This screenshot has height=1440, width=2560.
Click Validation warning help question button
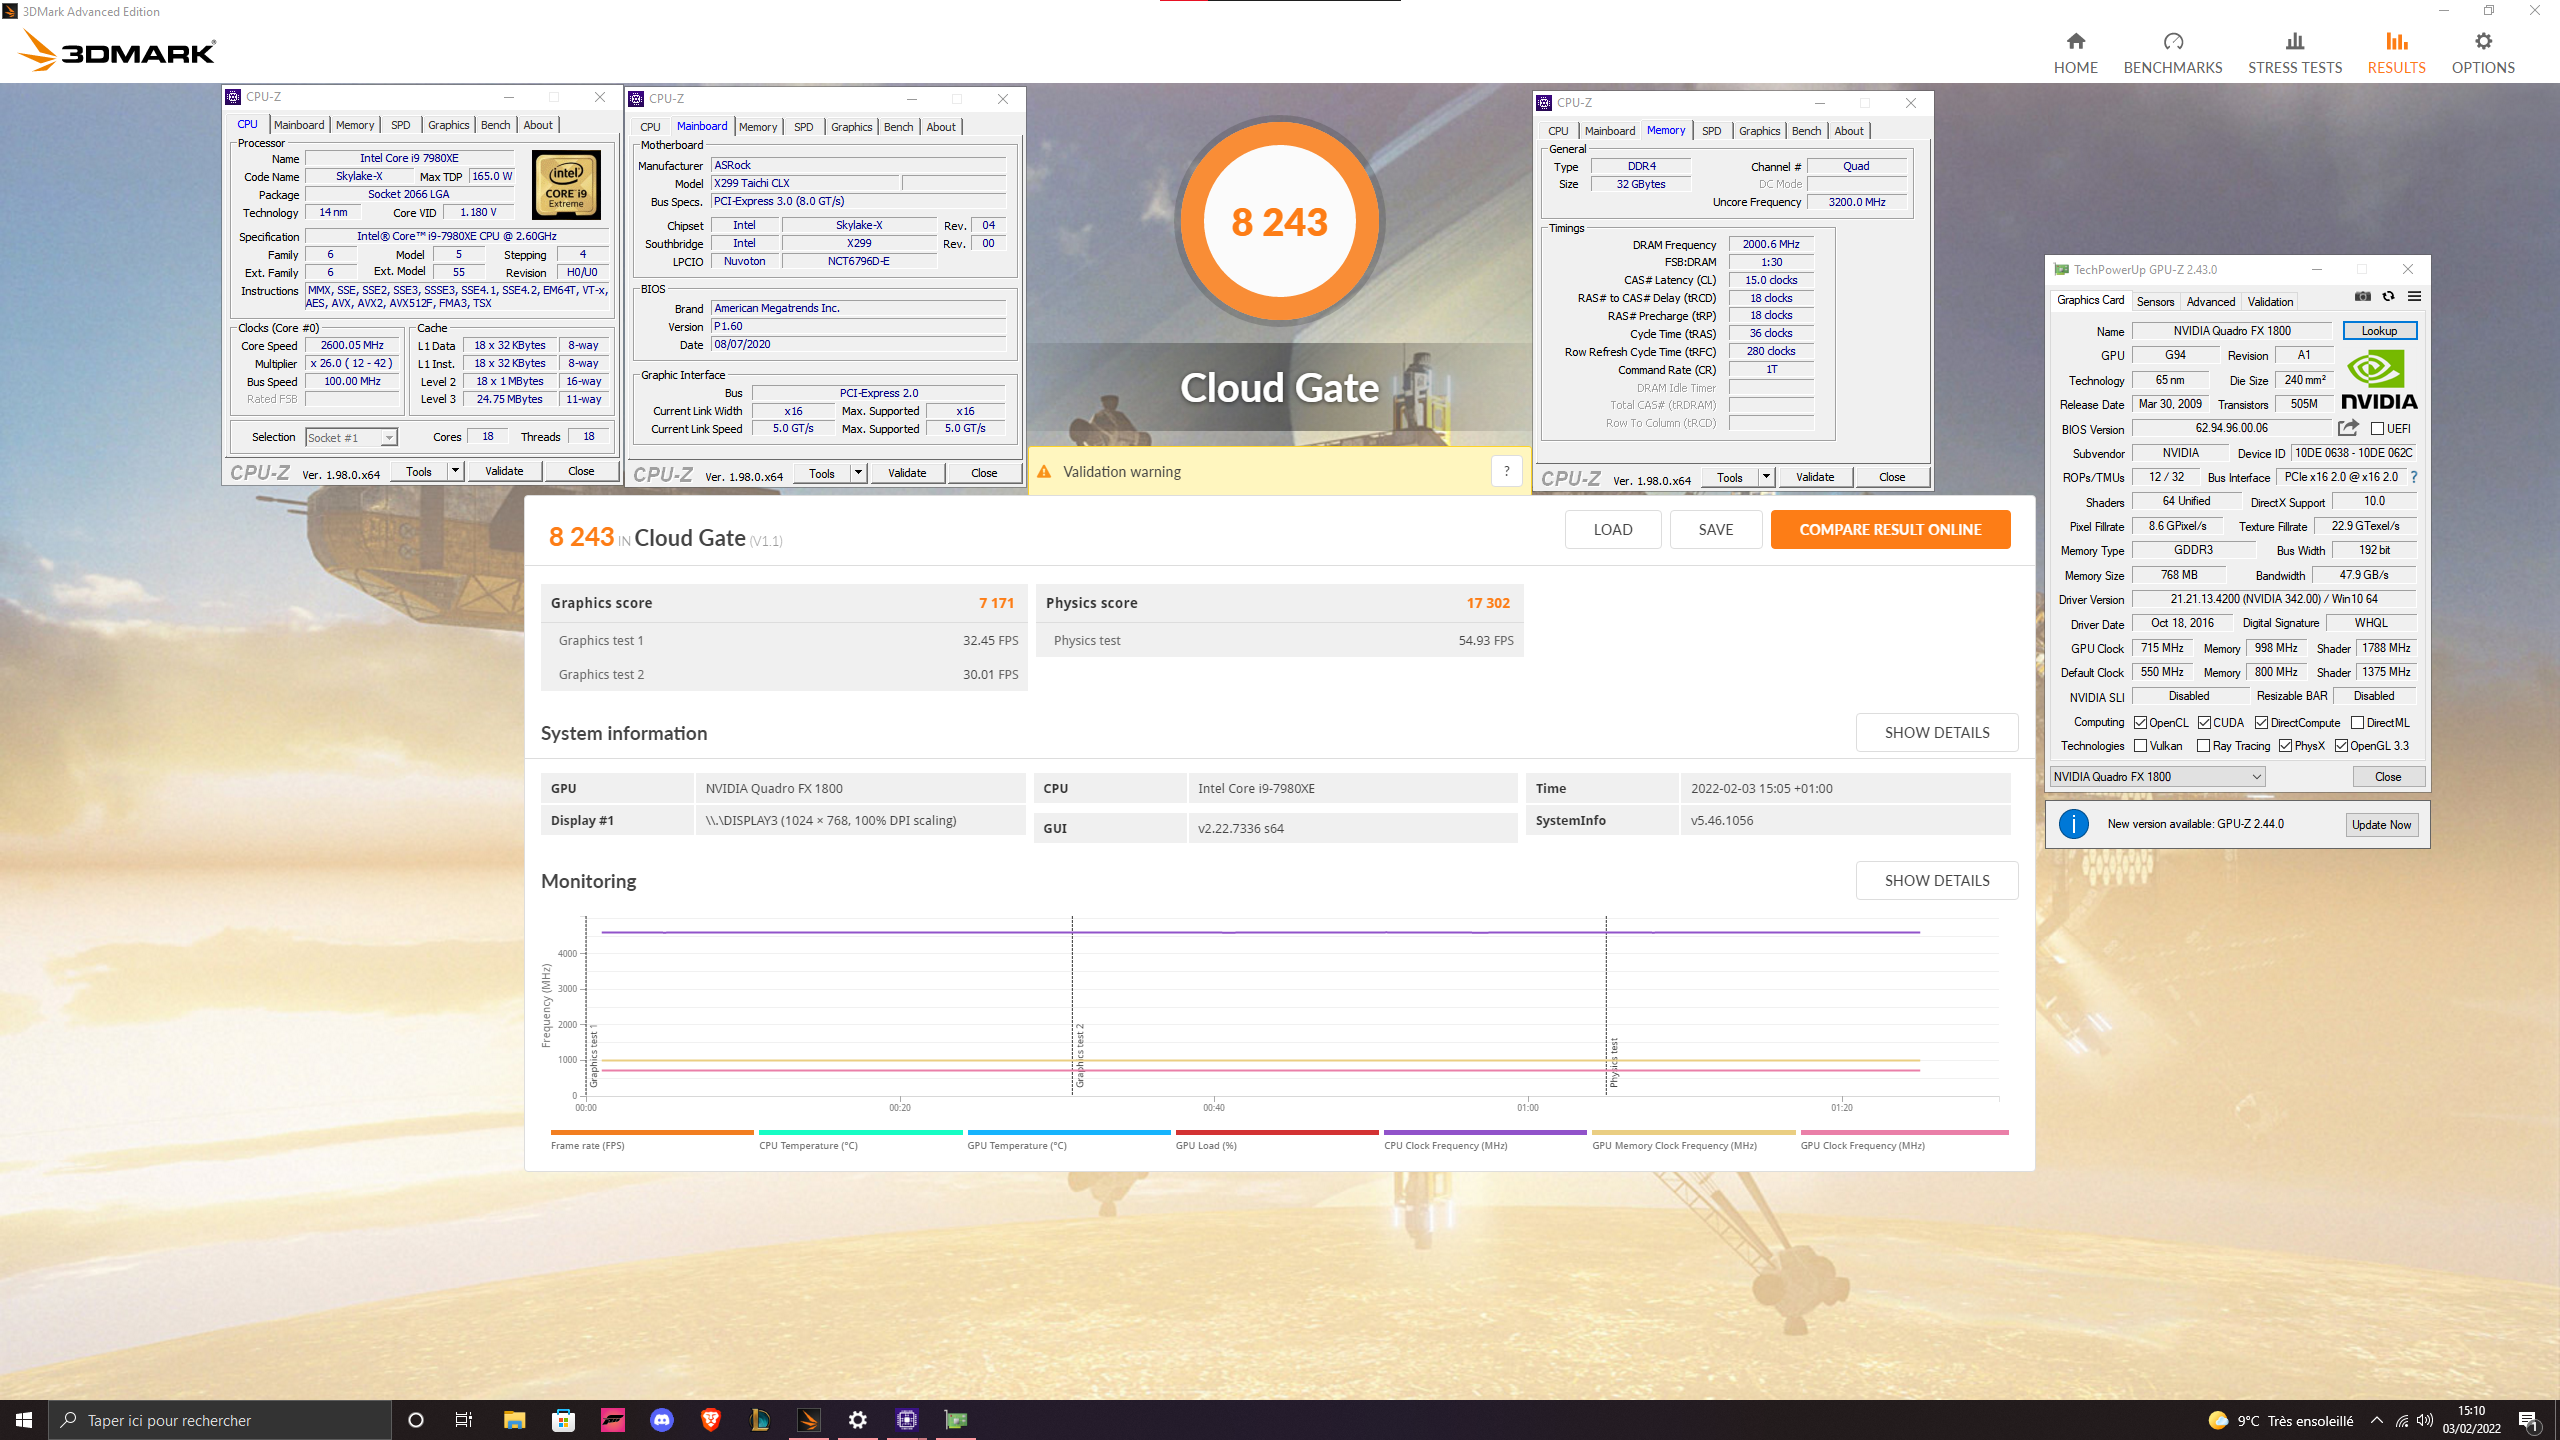(x=1506, y=471)
